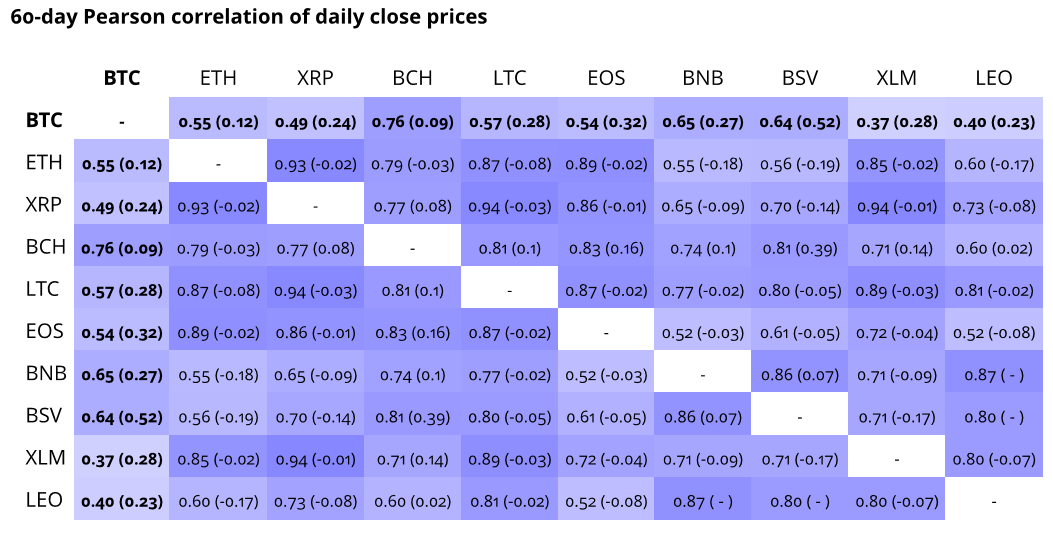
Task: Click the BNB row label
Action: [45, 374]
